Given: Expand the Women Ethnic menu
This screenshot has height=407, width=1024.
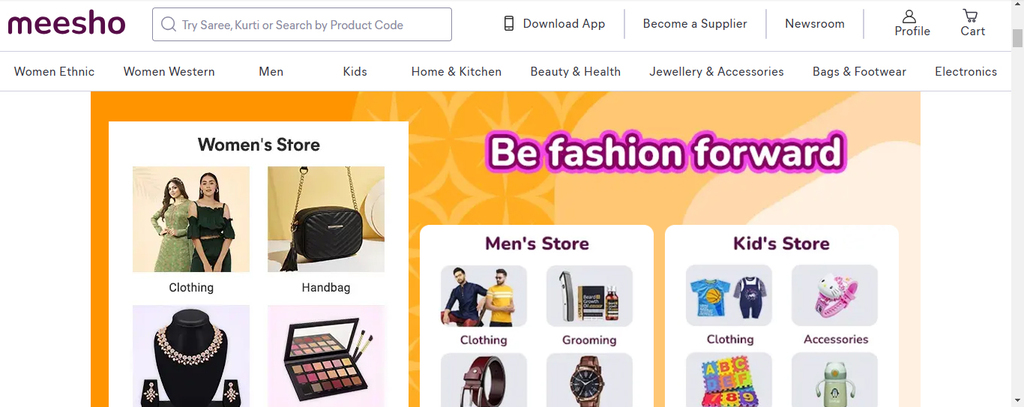Looking at the screenshot, I should click(54, 71).
